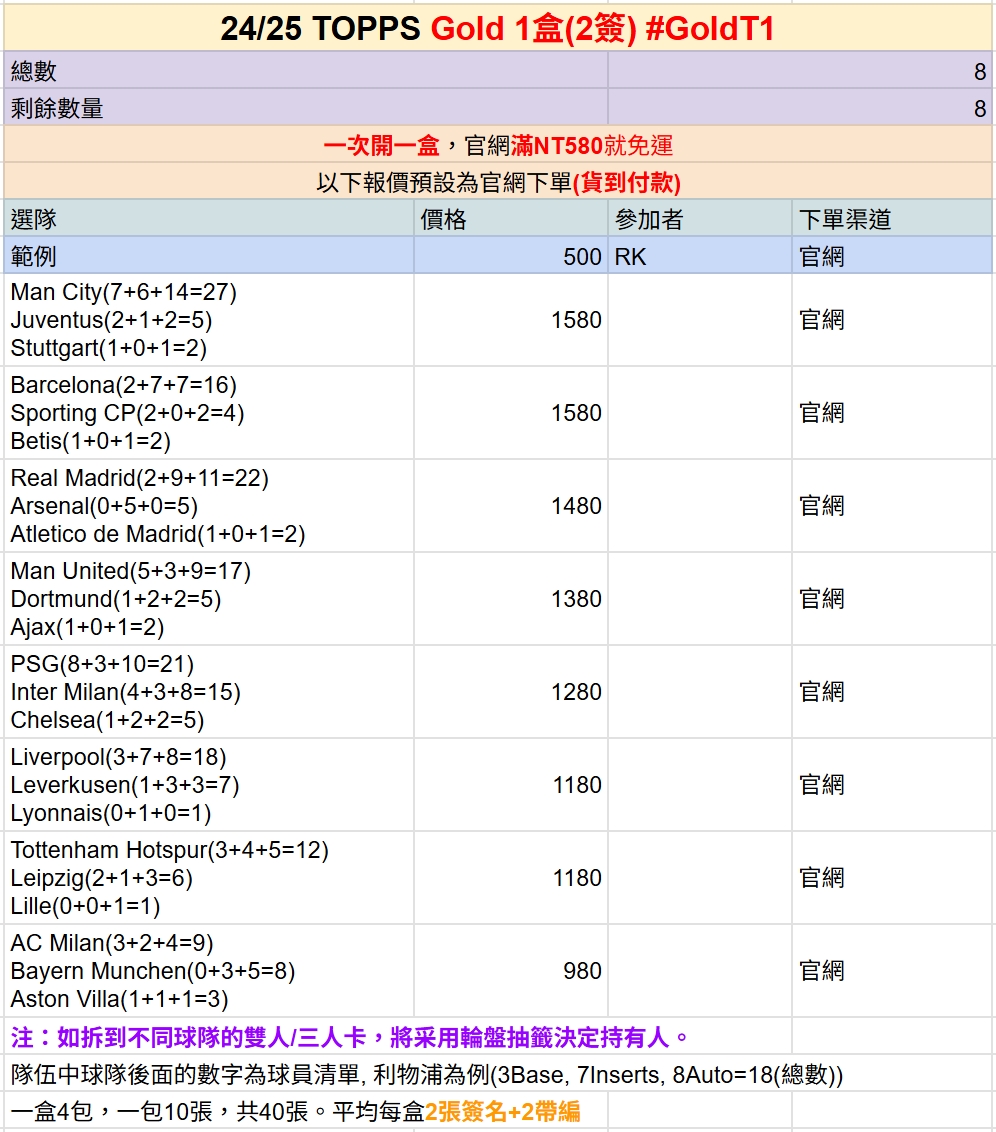996x1132 pixels.
Task: Click 官網 in the Barcelona group row
Action: [x=892, y=413]
